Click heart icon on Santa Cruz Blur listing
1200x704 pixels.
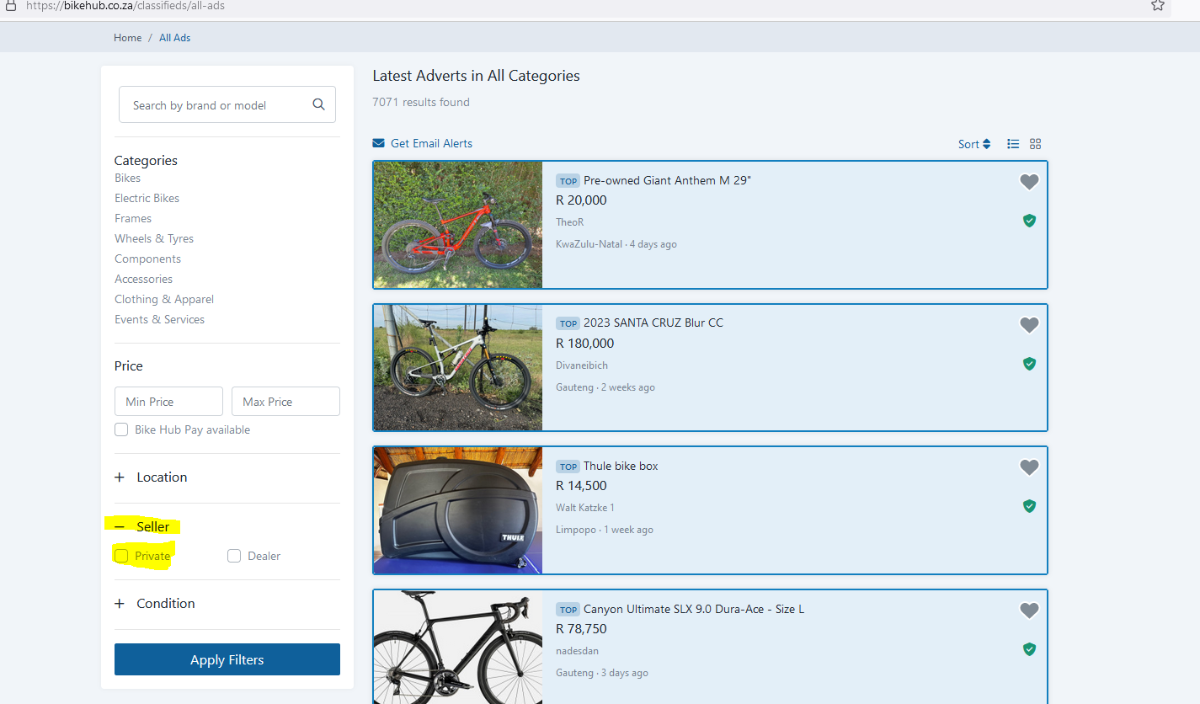click(1029, 325)
